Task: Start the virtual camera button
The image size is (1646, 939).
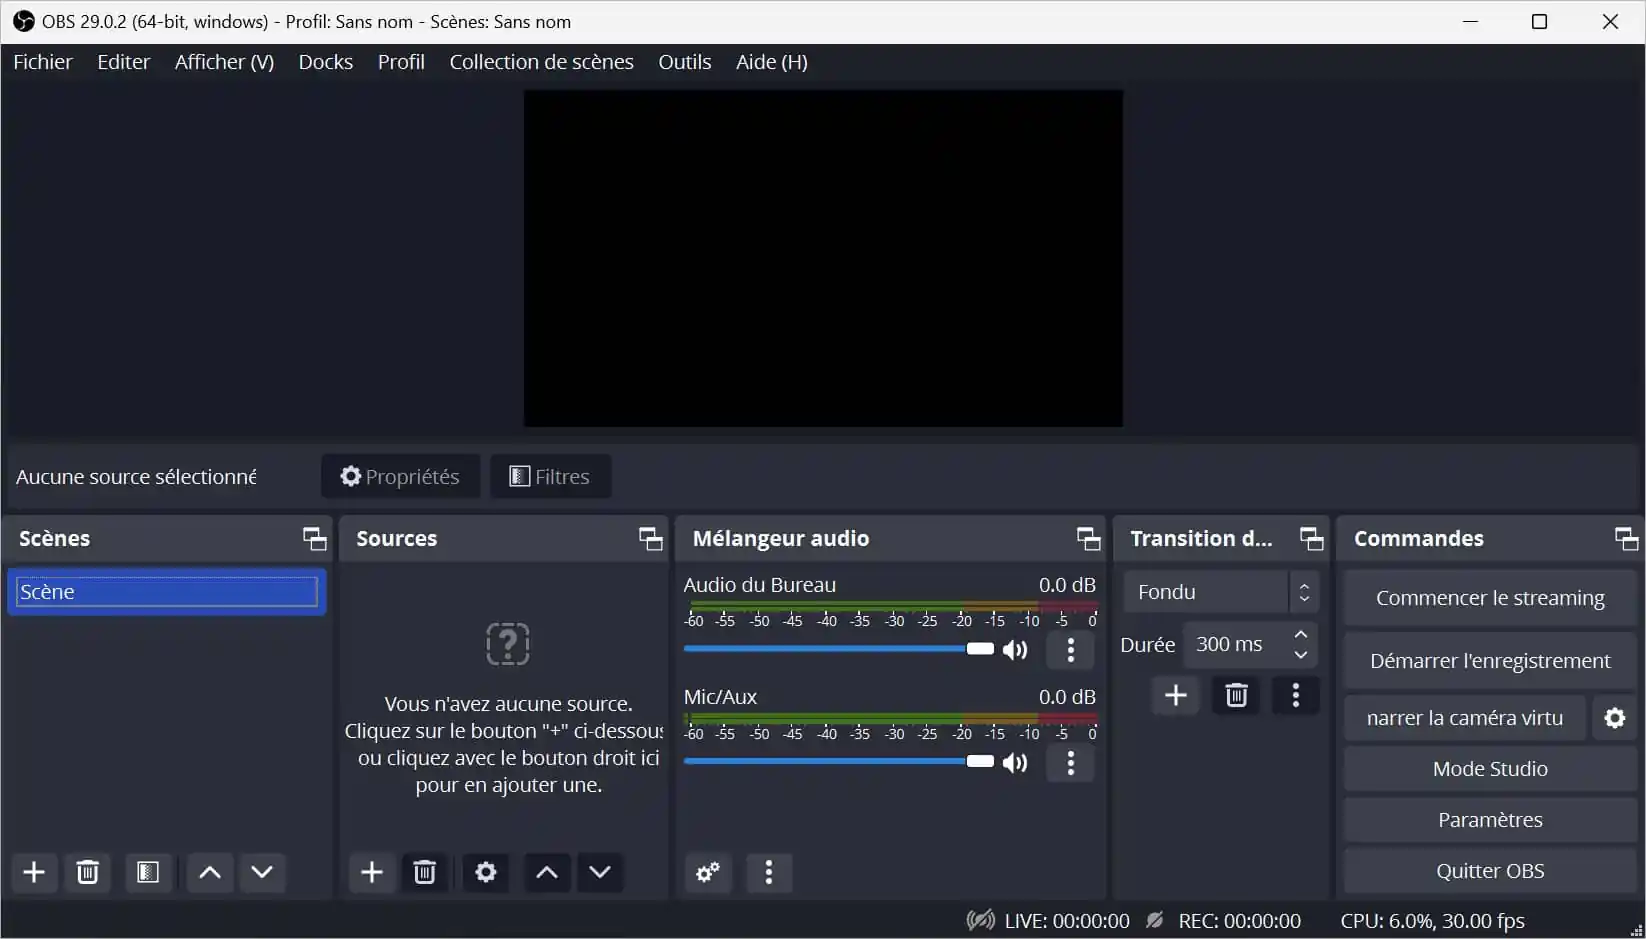Action: pos(1465,718)
